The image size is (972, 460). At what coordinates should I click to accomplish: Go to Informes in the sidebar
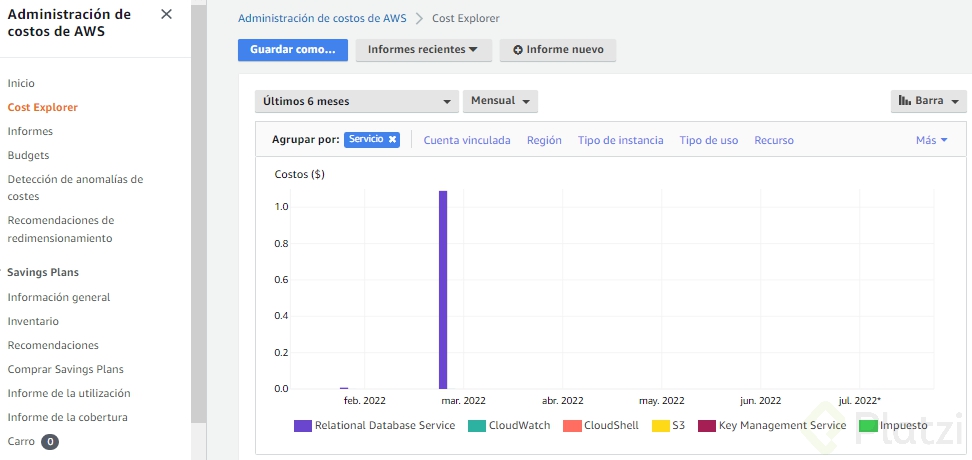30,131
